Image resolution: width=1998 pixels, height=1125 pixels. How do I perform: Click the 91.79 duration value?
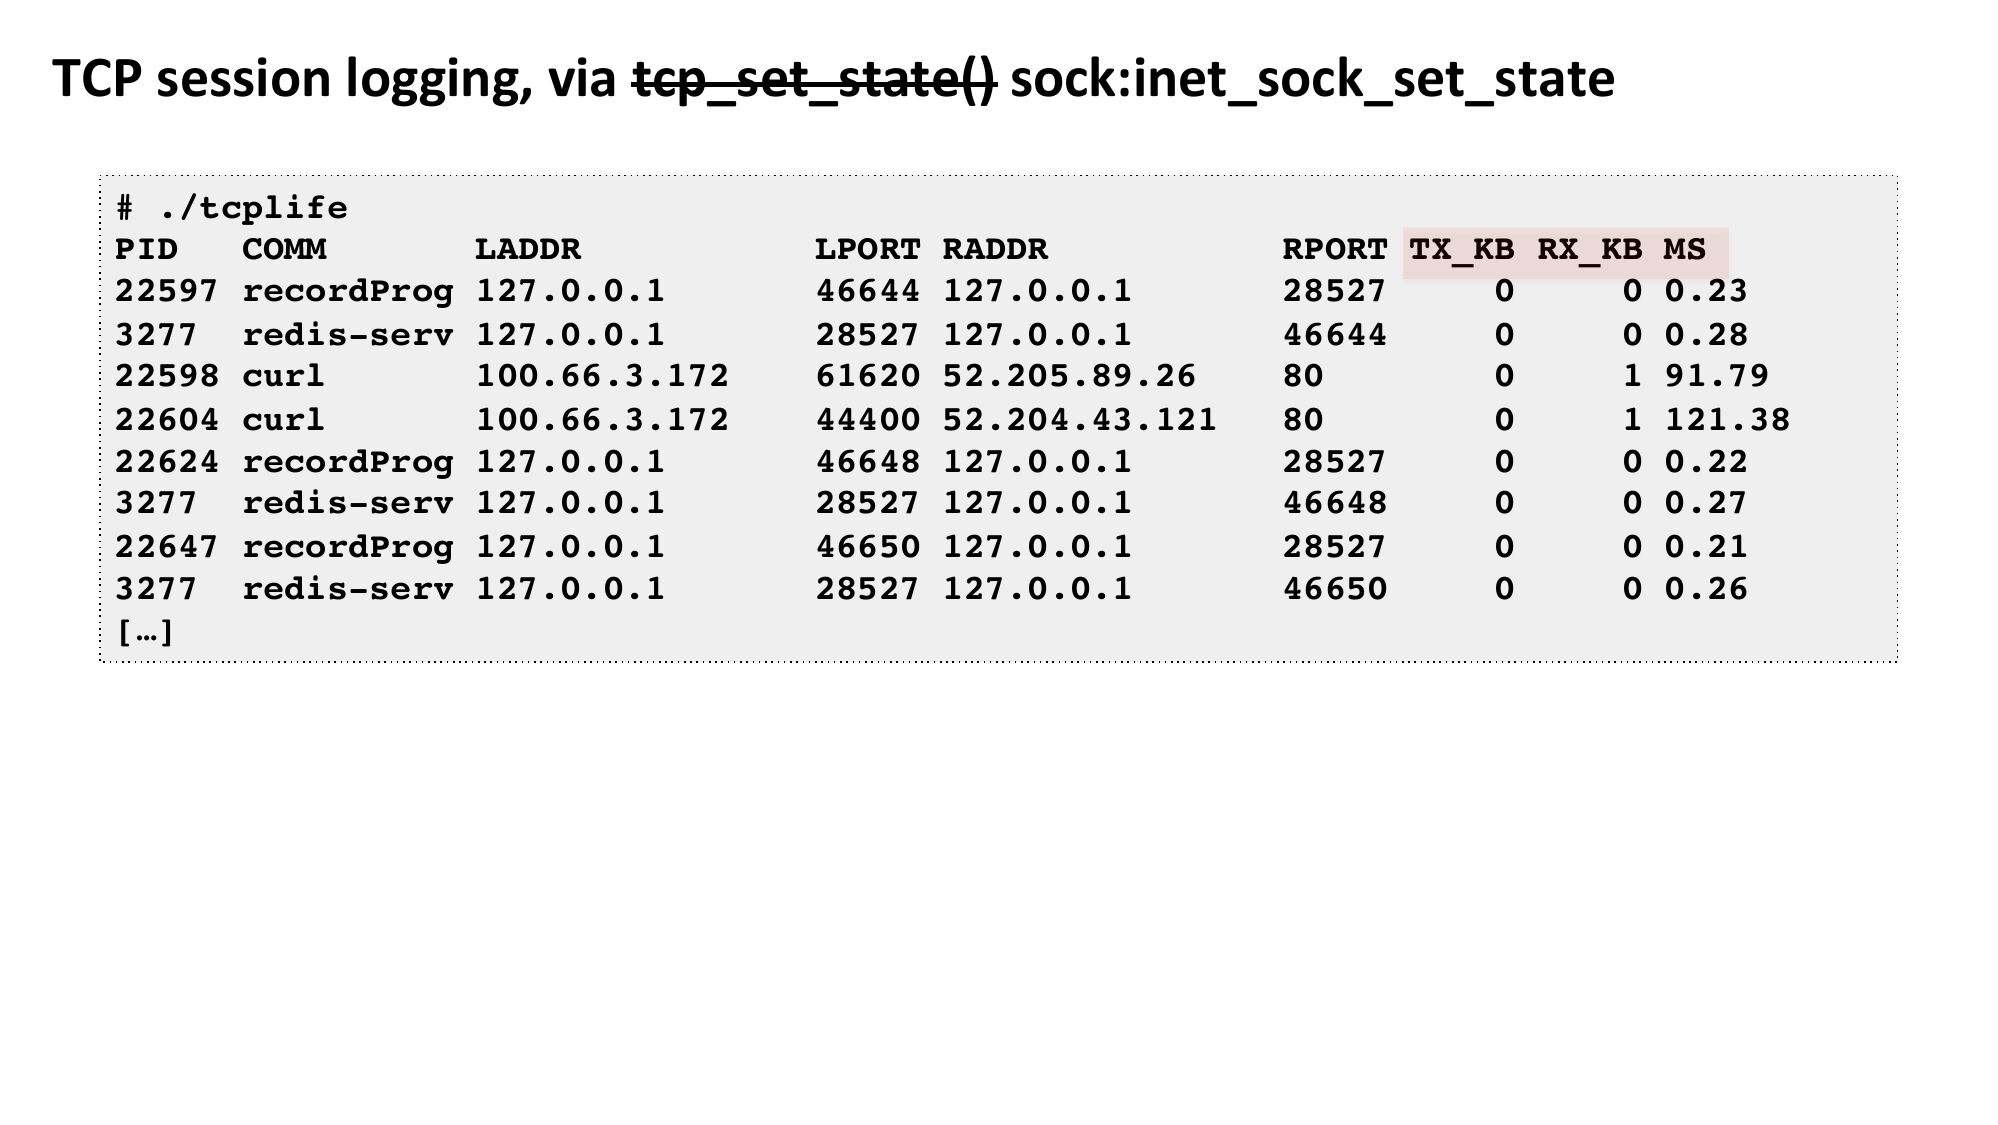[1716, 376]
